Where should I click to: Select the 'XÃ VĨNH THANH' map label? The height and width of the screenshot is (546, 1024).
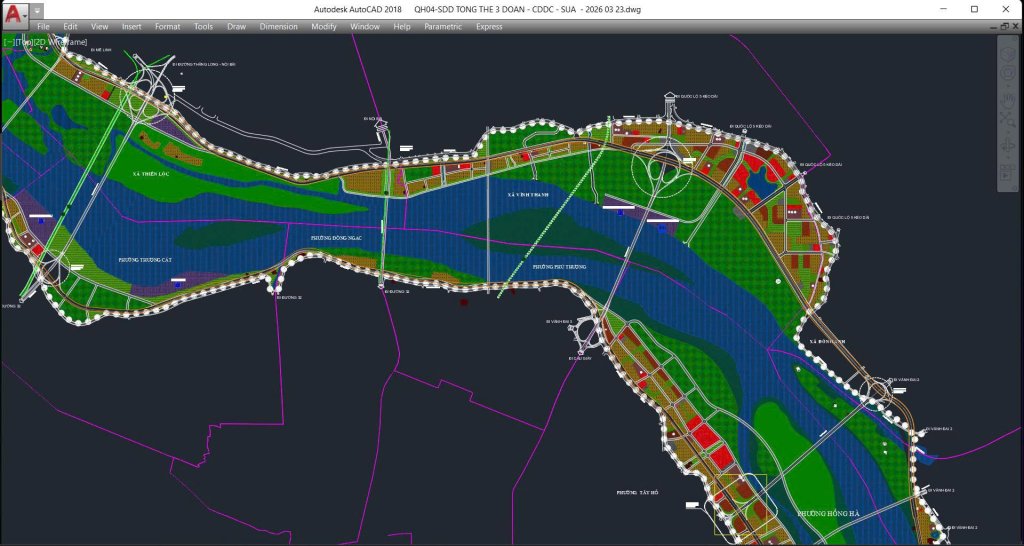(528, 195)
